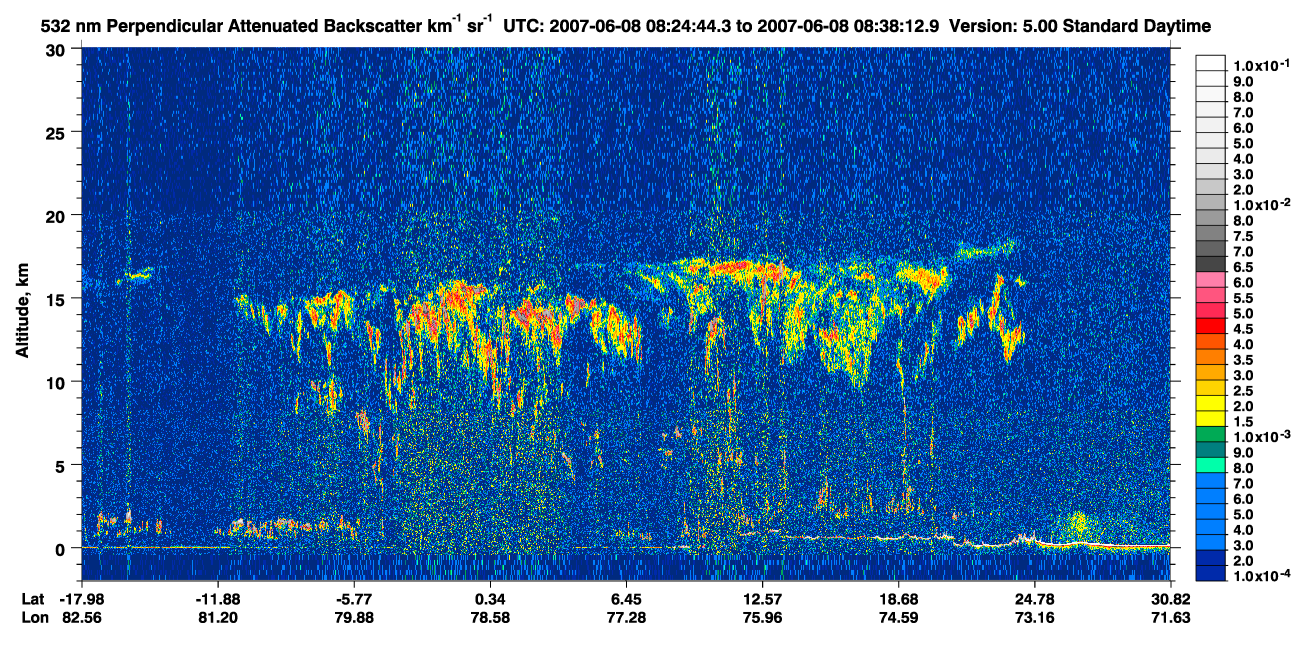Click the Lon row label
Viewport: 1300px width, 667px height.
(32, 618)
